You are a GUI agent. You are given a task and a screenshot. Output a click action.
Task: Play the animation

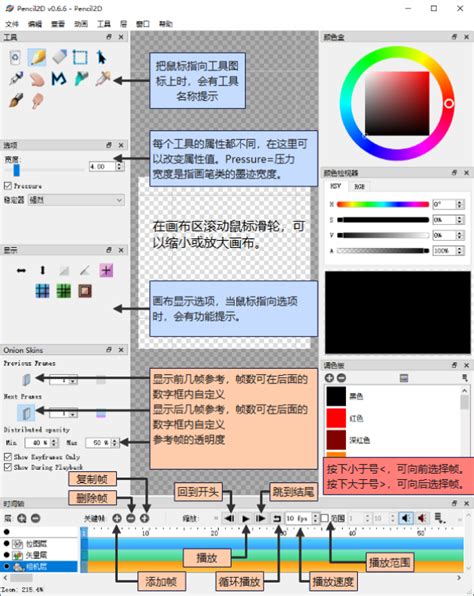[246, 518]
